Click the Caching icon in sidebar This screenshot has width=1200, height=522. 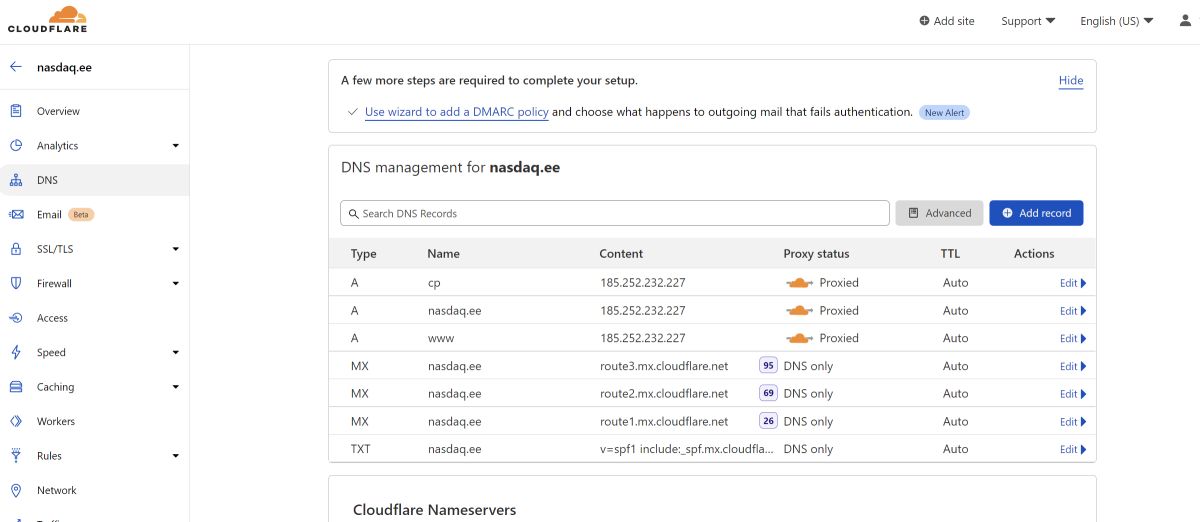pos(16,387)
